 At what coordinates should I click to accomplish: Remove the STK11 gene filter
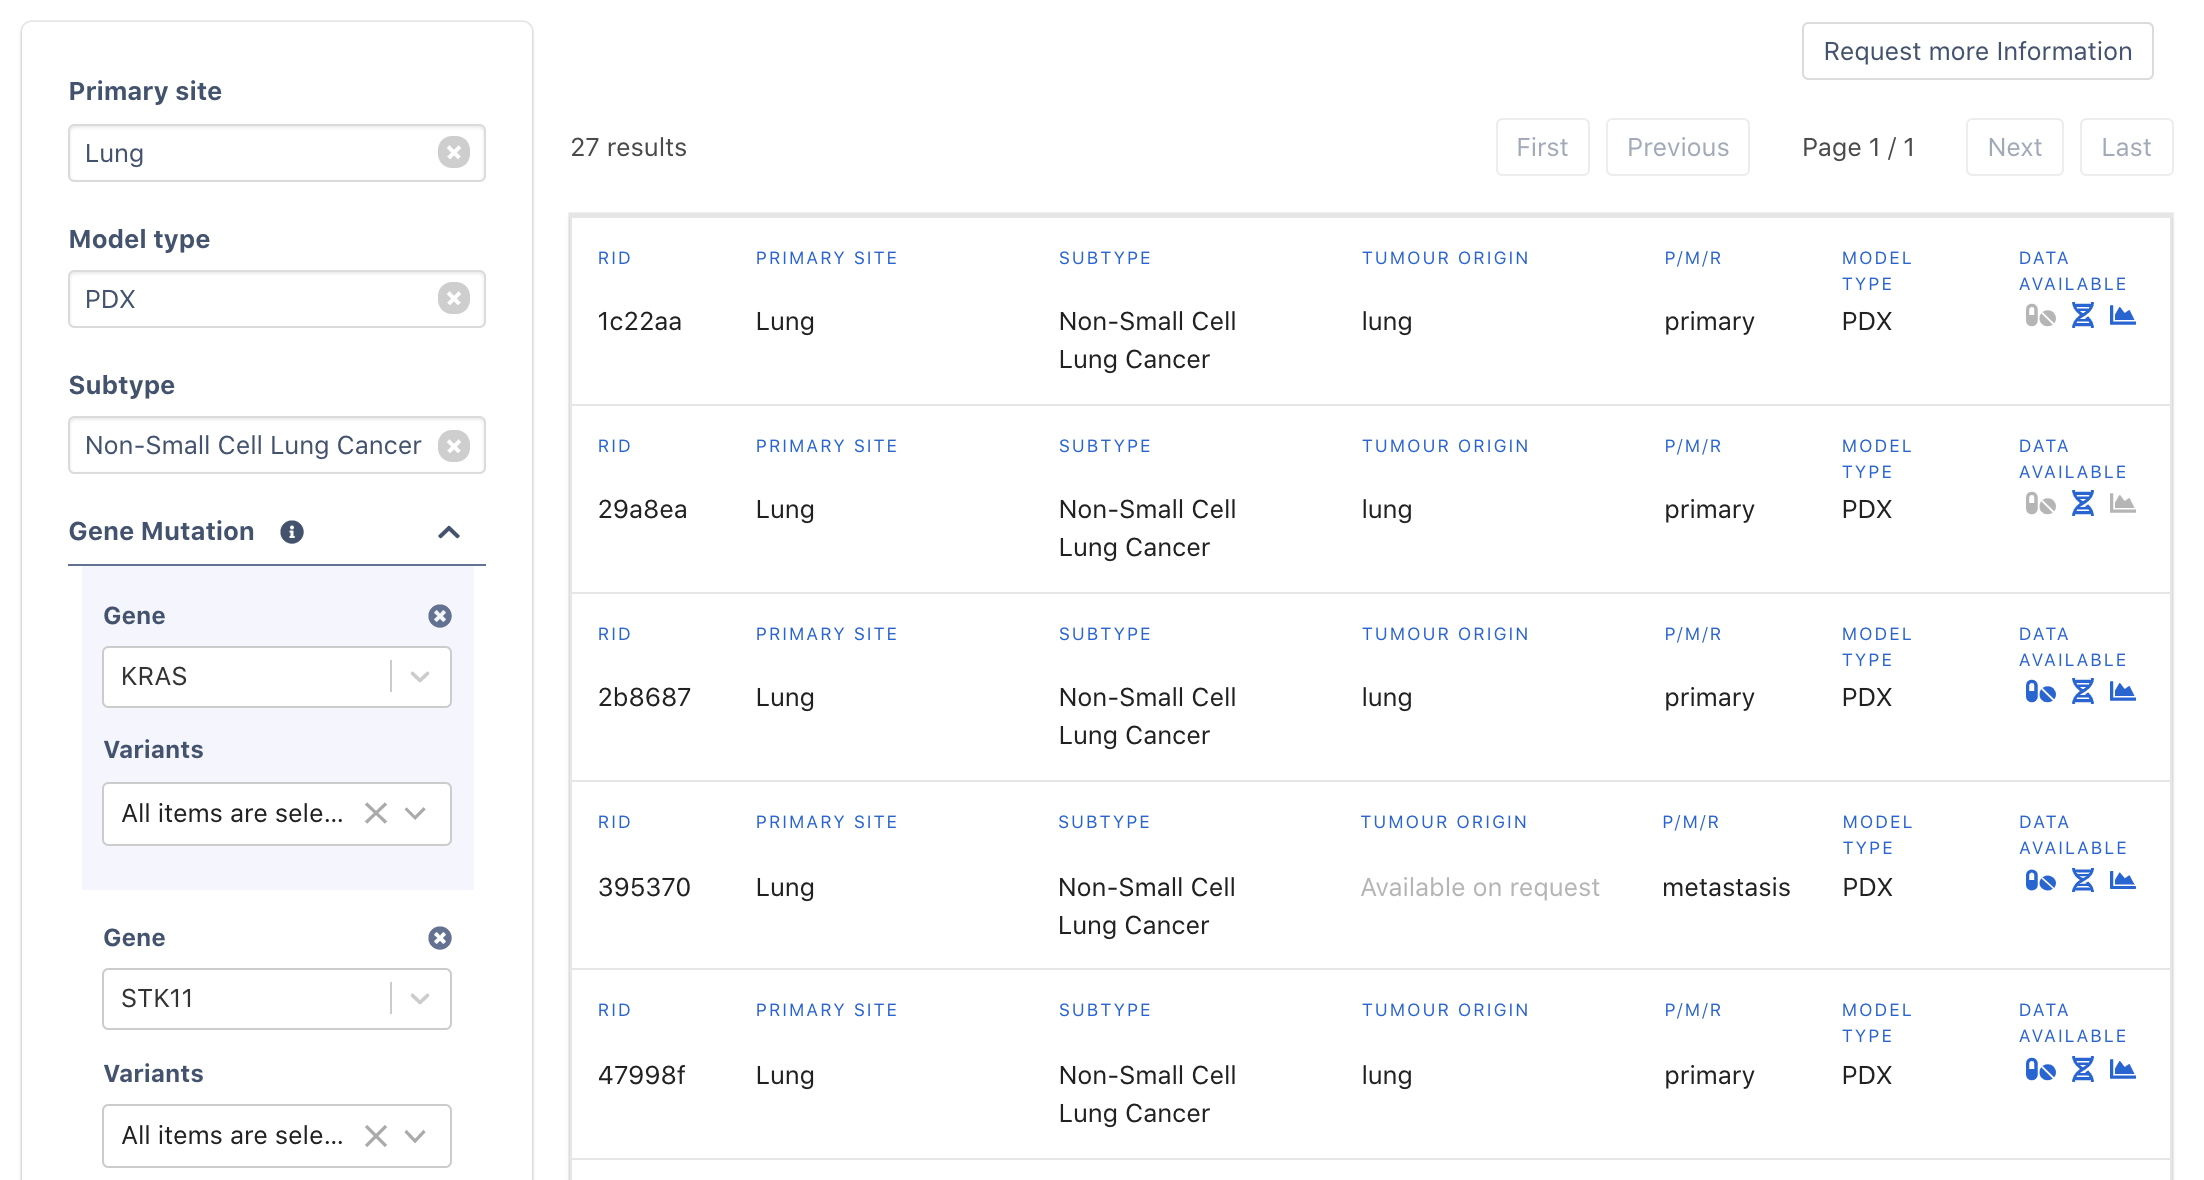440,938
